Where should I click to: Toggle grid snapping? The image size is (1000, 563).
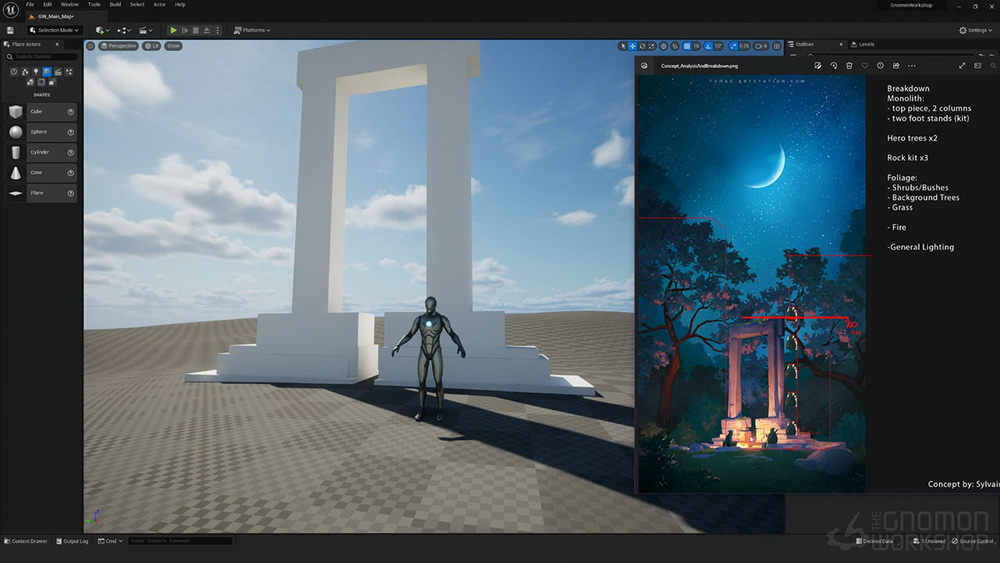pyautogui.click(x=687, y=46)
